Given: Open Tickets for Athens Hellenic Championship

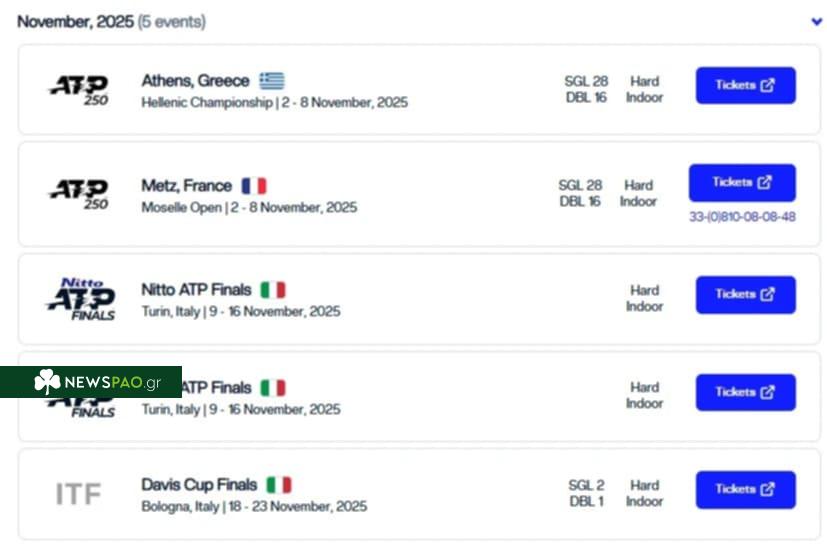Looking at the screenshot, I should [x=745, y=86].
